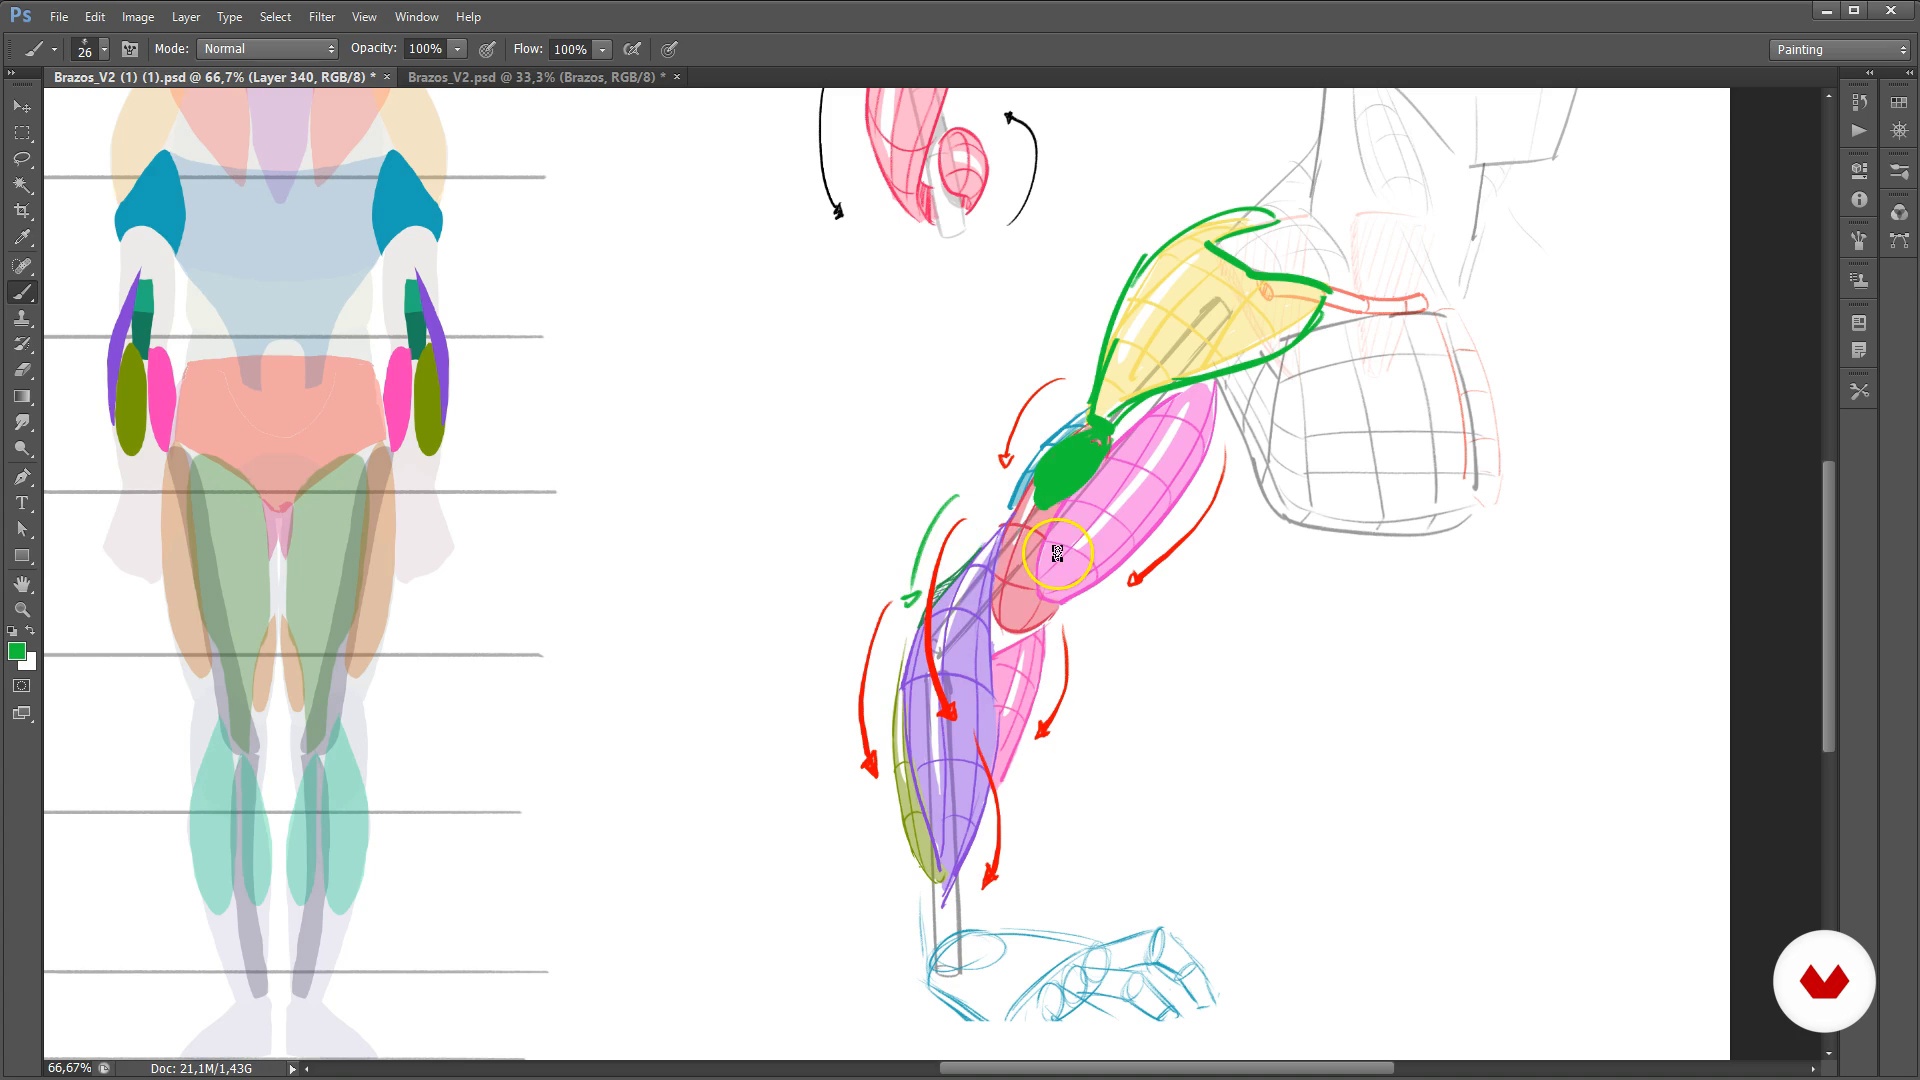Image resolution: width=1920 pixels, height=1080 pixels.
Task: Open the Actions panel play icon
Action: point(1859,131)
